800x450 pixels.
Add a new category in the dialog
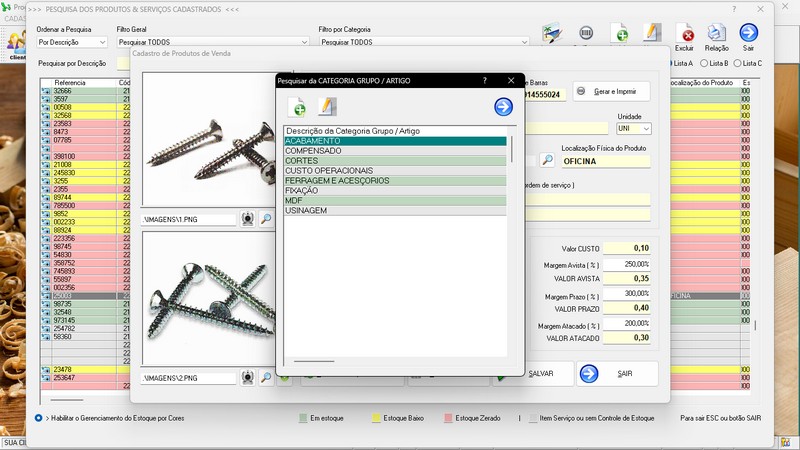(x=297, y=107)
